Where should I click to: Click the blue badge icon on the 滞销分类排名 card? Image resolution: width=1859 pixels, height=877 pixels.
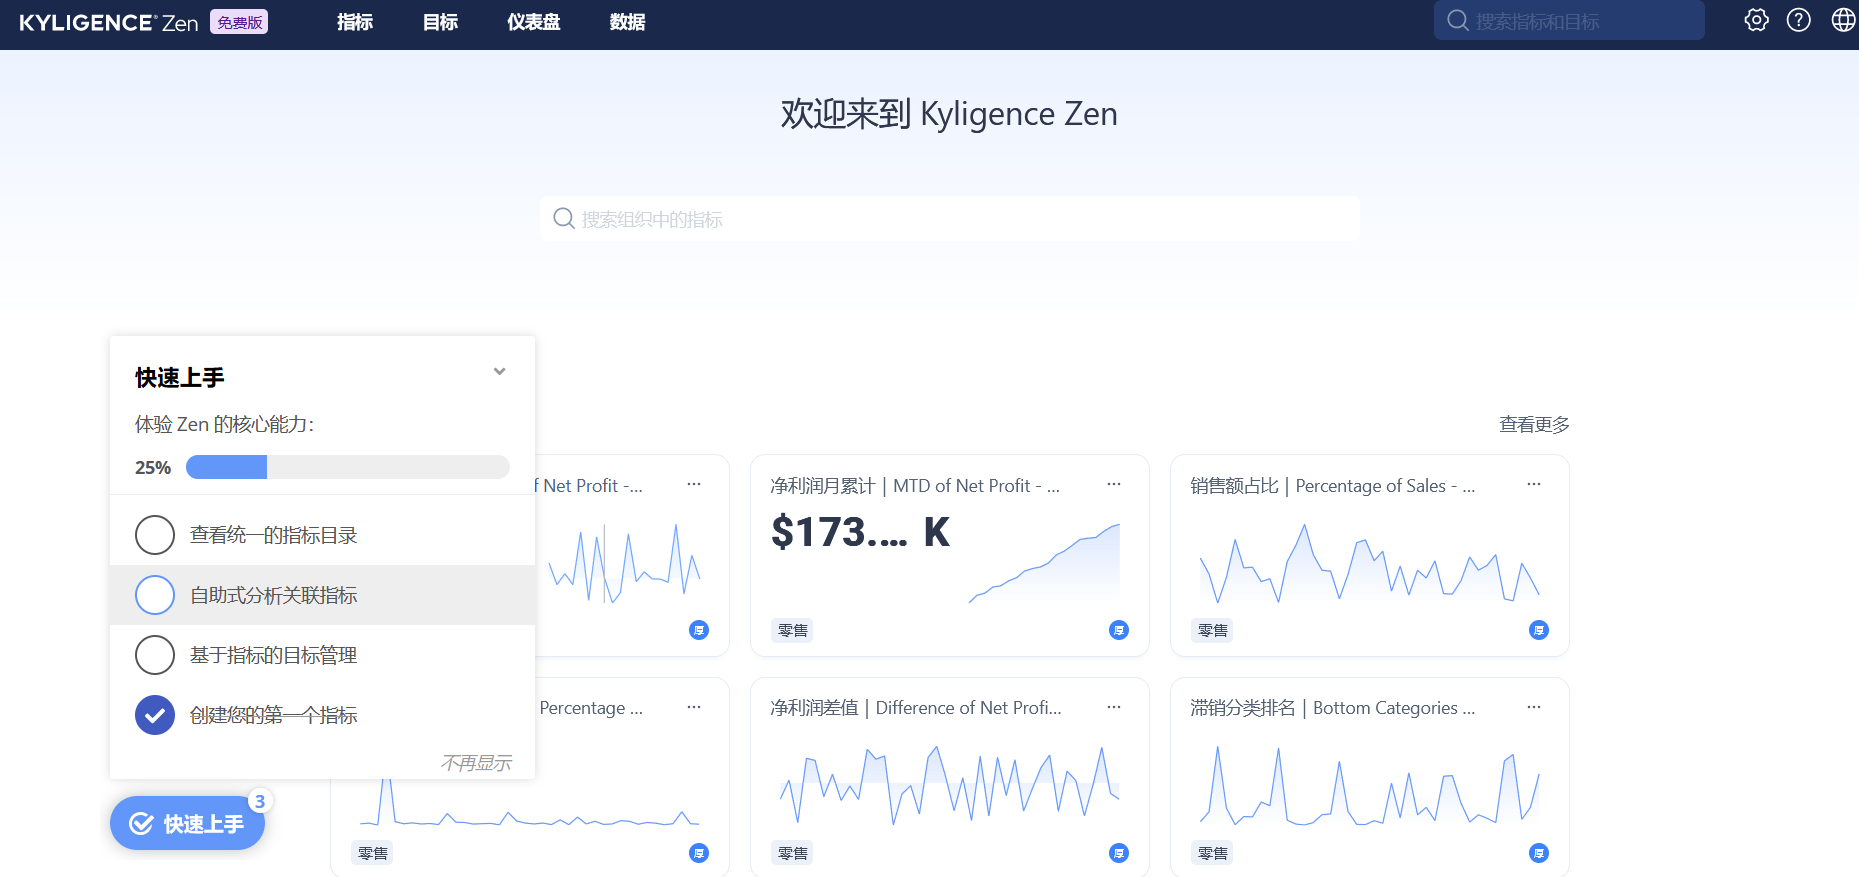(1539, 853)
